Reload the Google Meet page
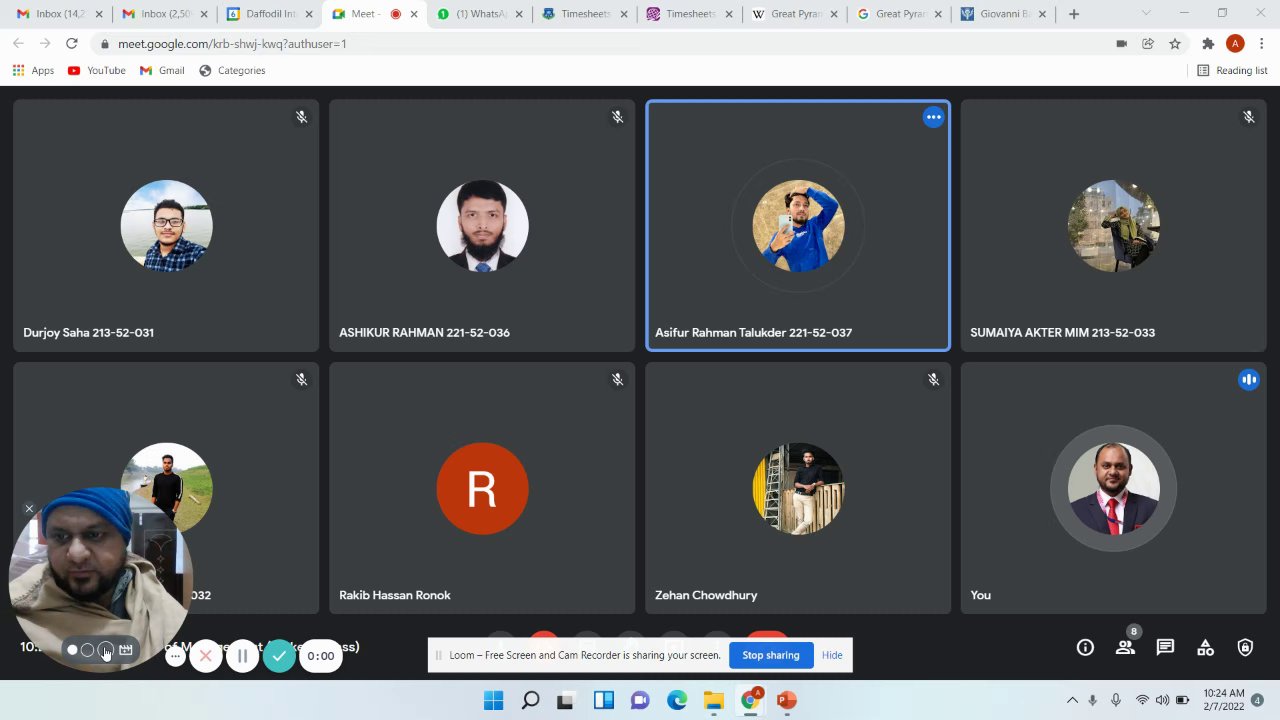Screen dimensions: 1280x720 72,44
